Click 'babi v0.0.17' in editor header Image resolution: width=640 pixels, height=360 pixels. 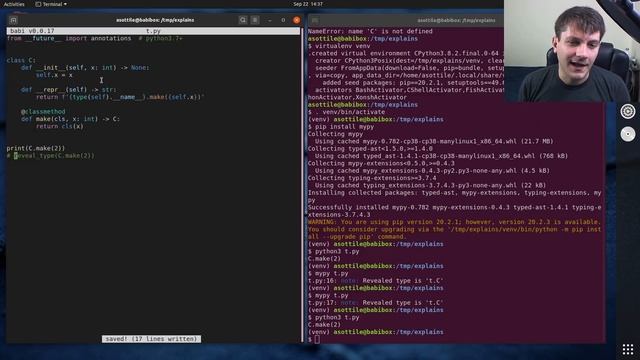pos(32,31)
